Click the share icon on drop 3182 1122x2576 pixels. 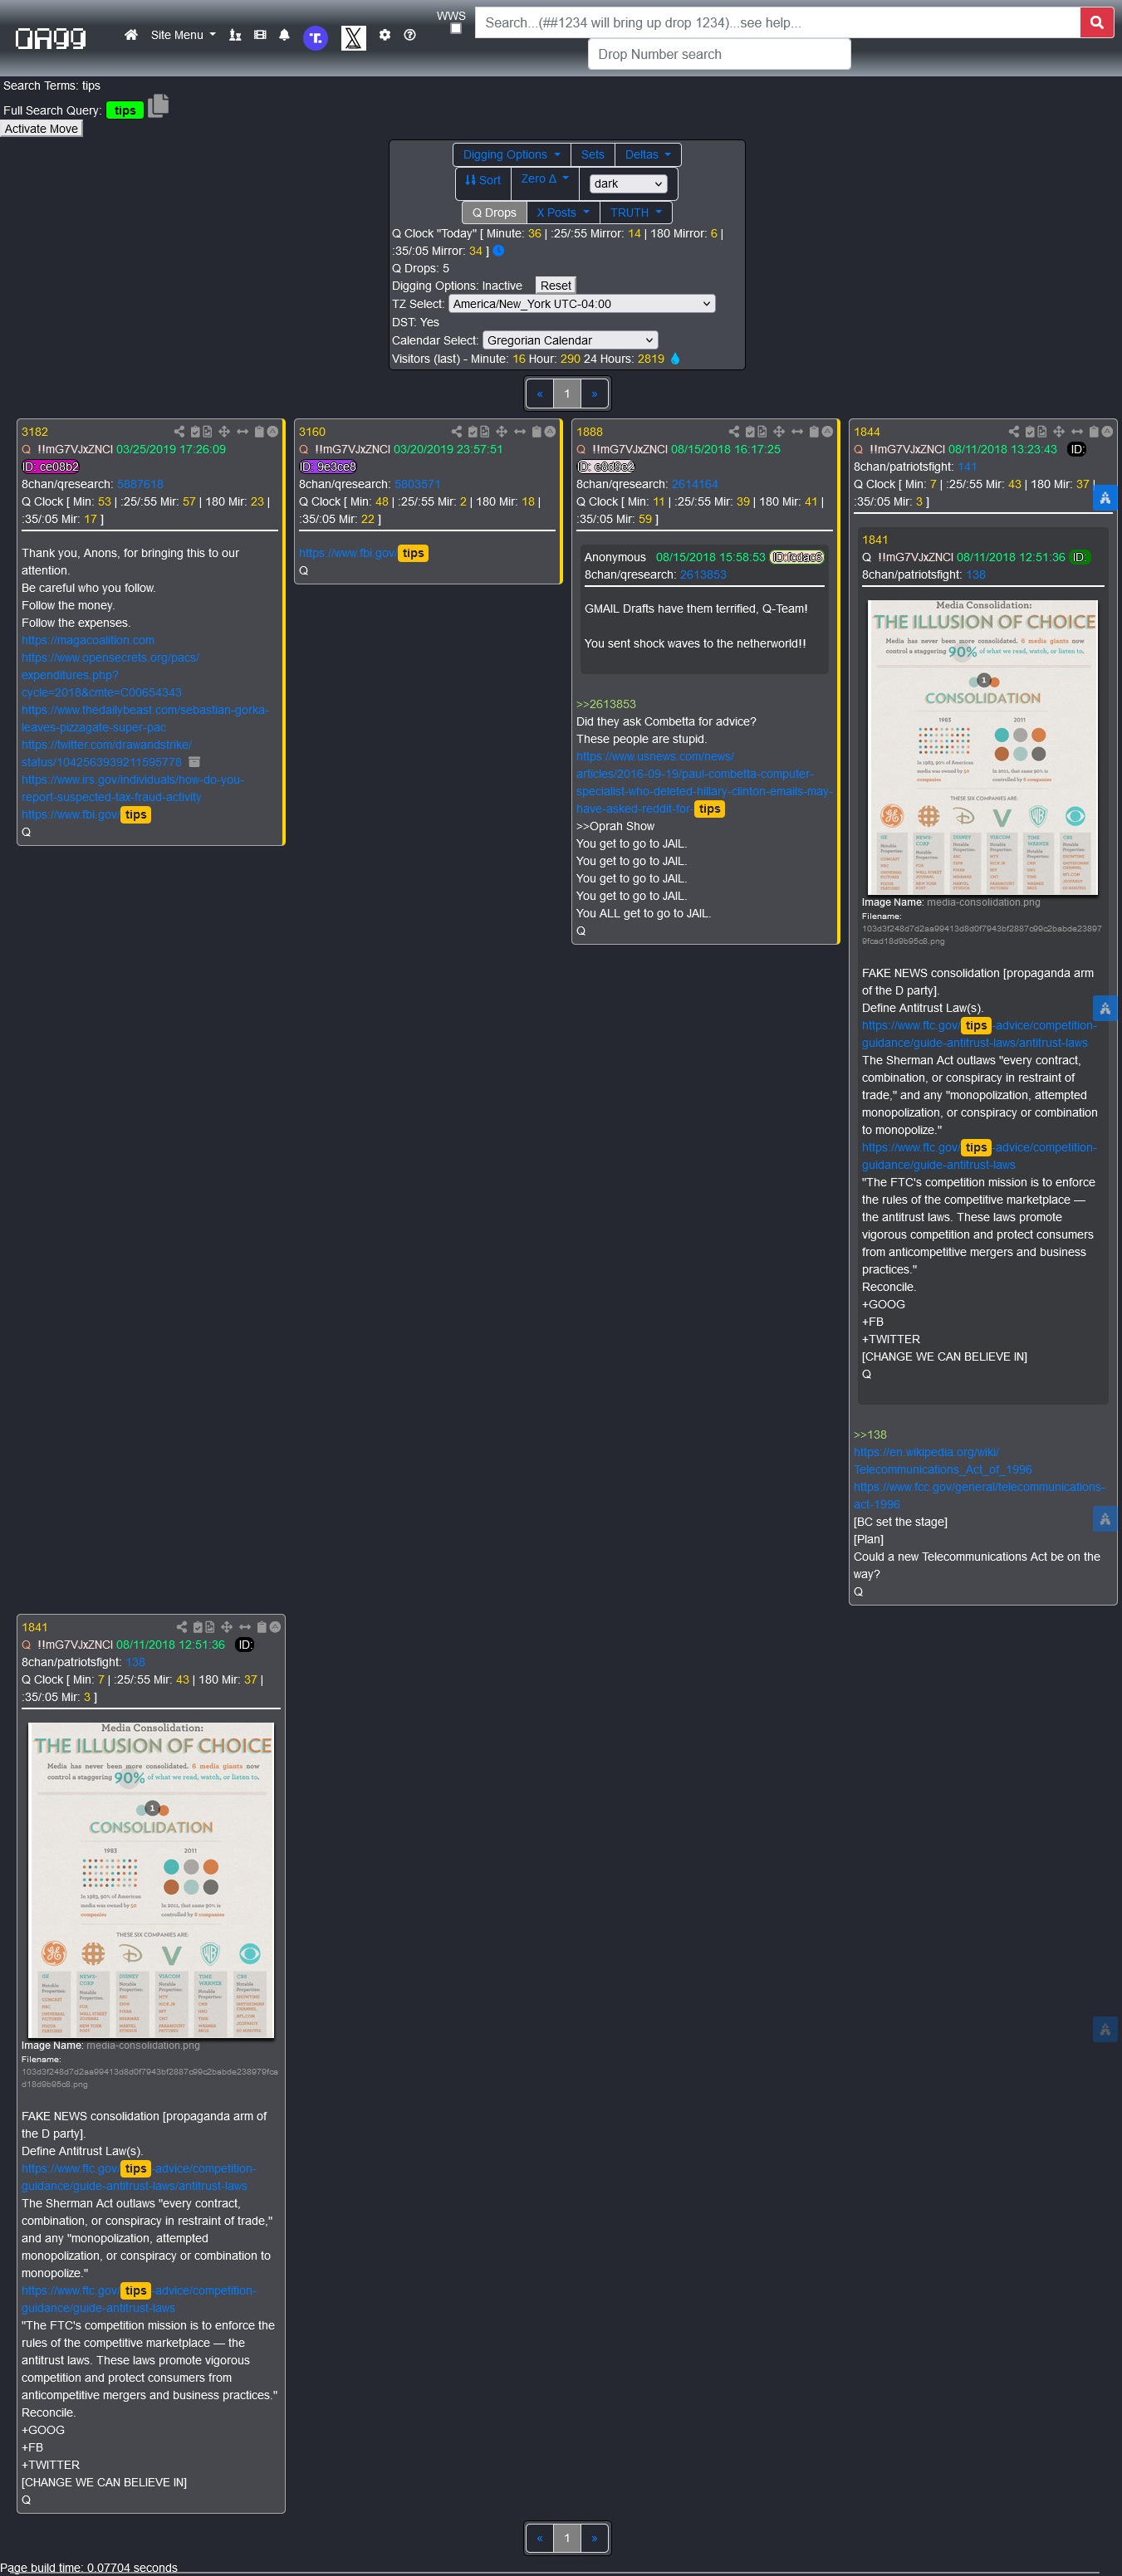[179, 432]
